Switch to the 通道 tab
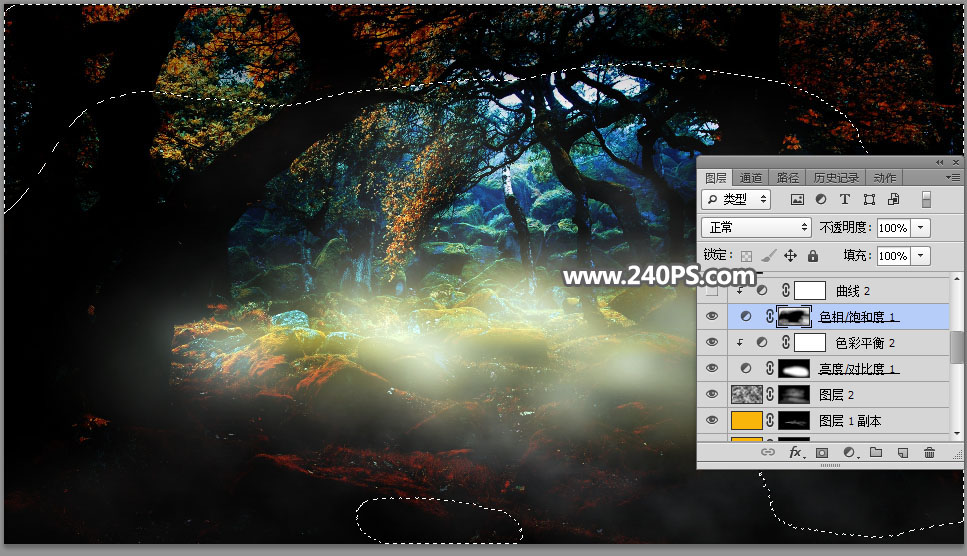This screenshot has height=556, width=967. click(751, 178)
